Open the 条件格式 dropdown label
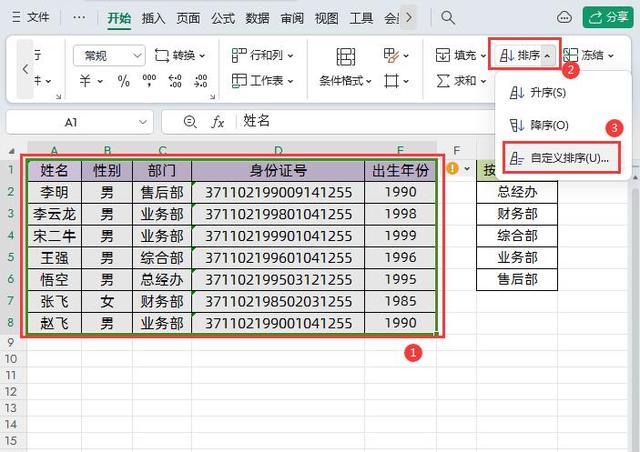This screenshot has height=452, width=640. pos(345,81)
